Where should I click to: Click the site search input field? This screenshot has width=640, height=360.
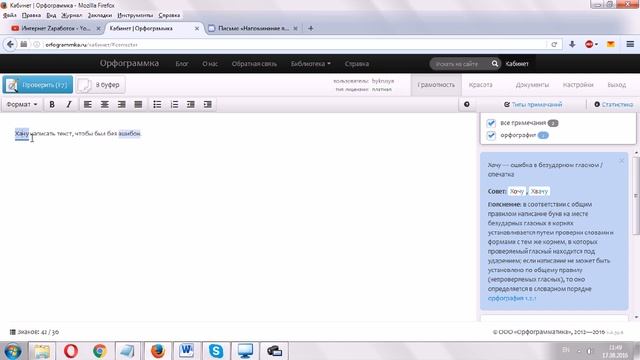point(459,64)
